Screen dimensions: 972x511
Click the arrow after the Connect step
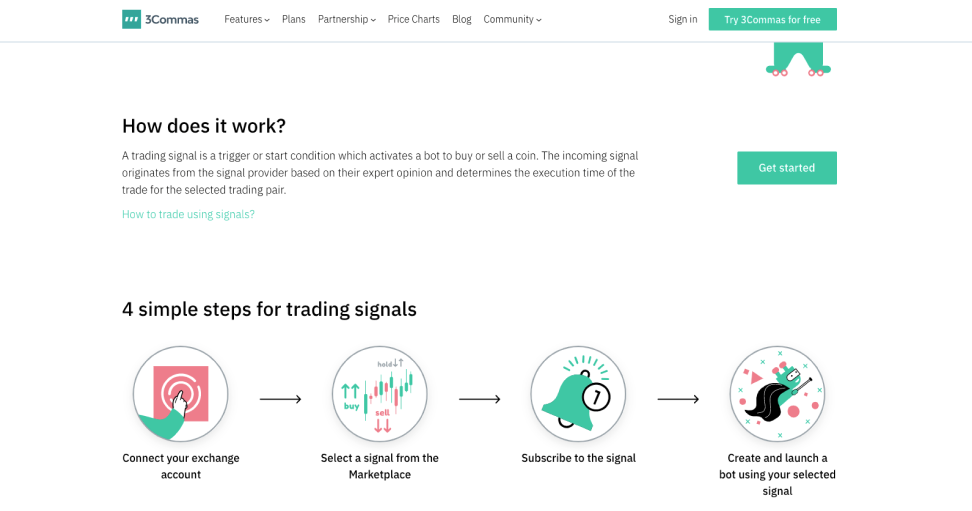(x=280, y=399)
